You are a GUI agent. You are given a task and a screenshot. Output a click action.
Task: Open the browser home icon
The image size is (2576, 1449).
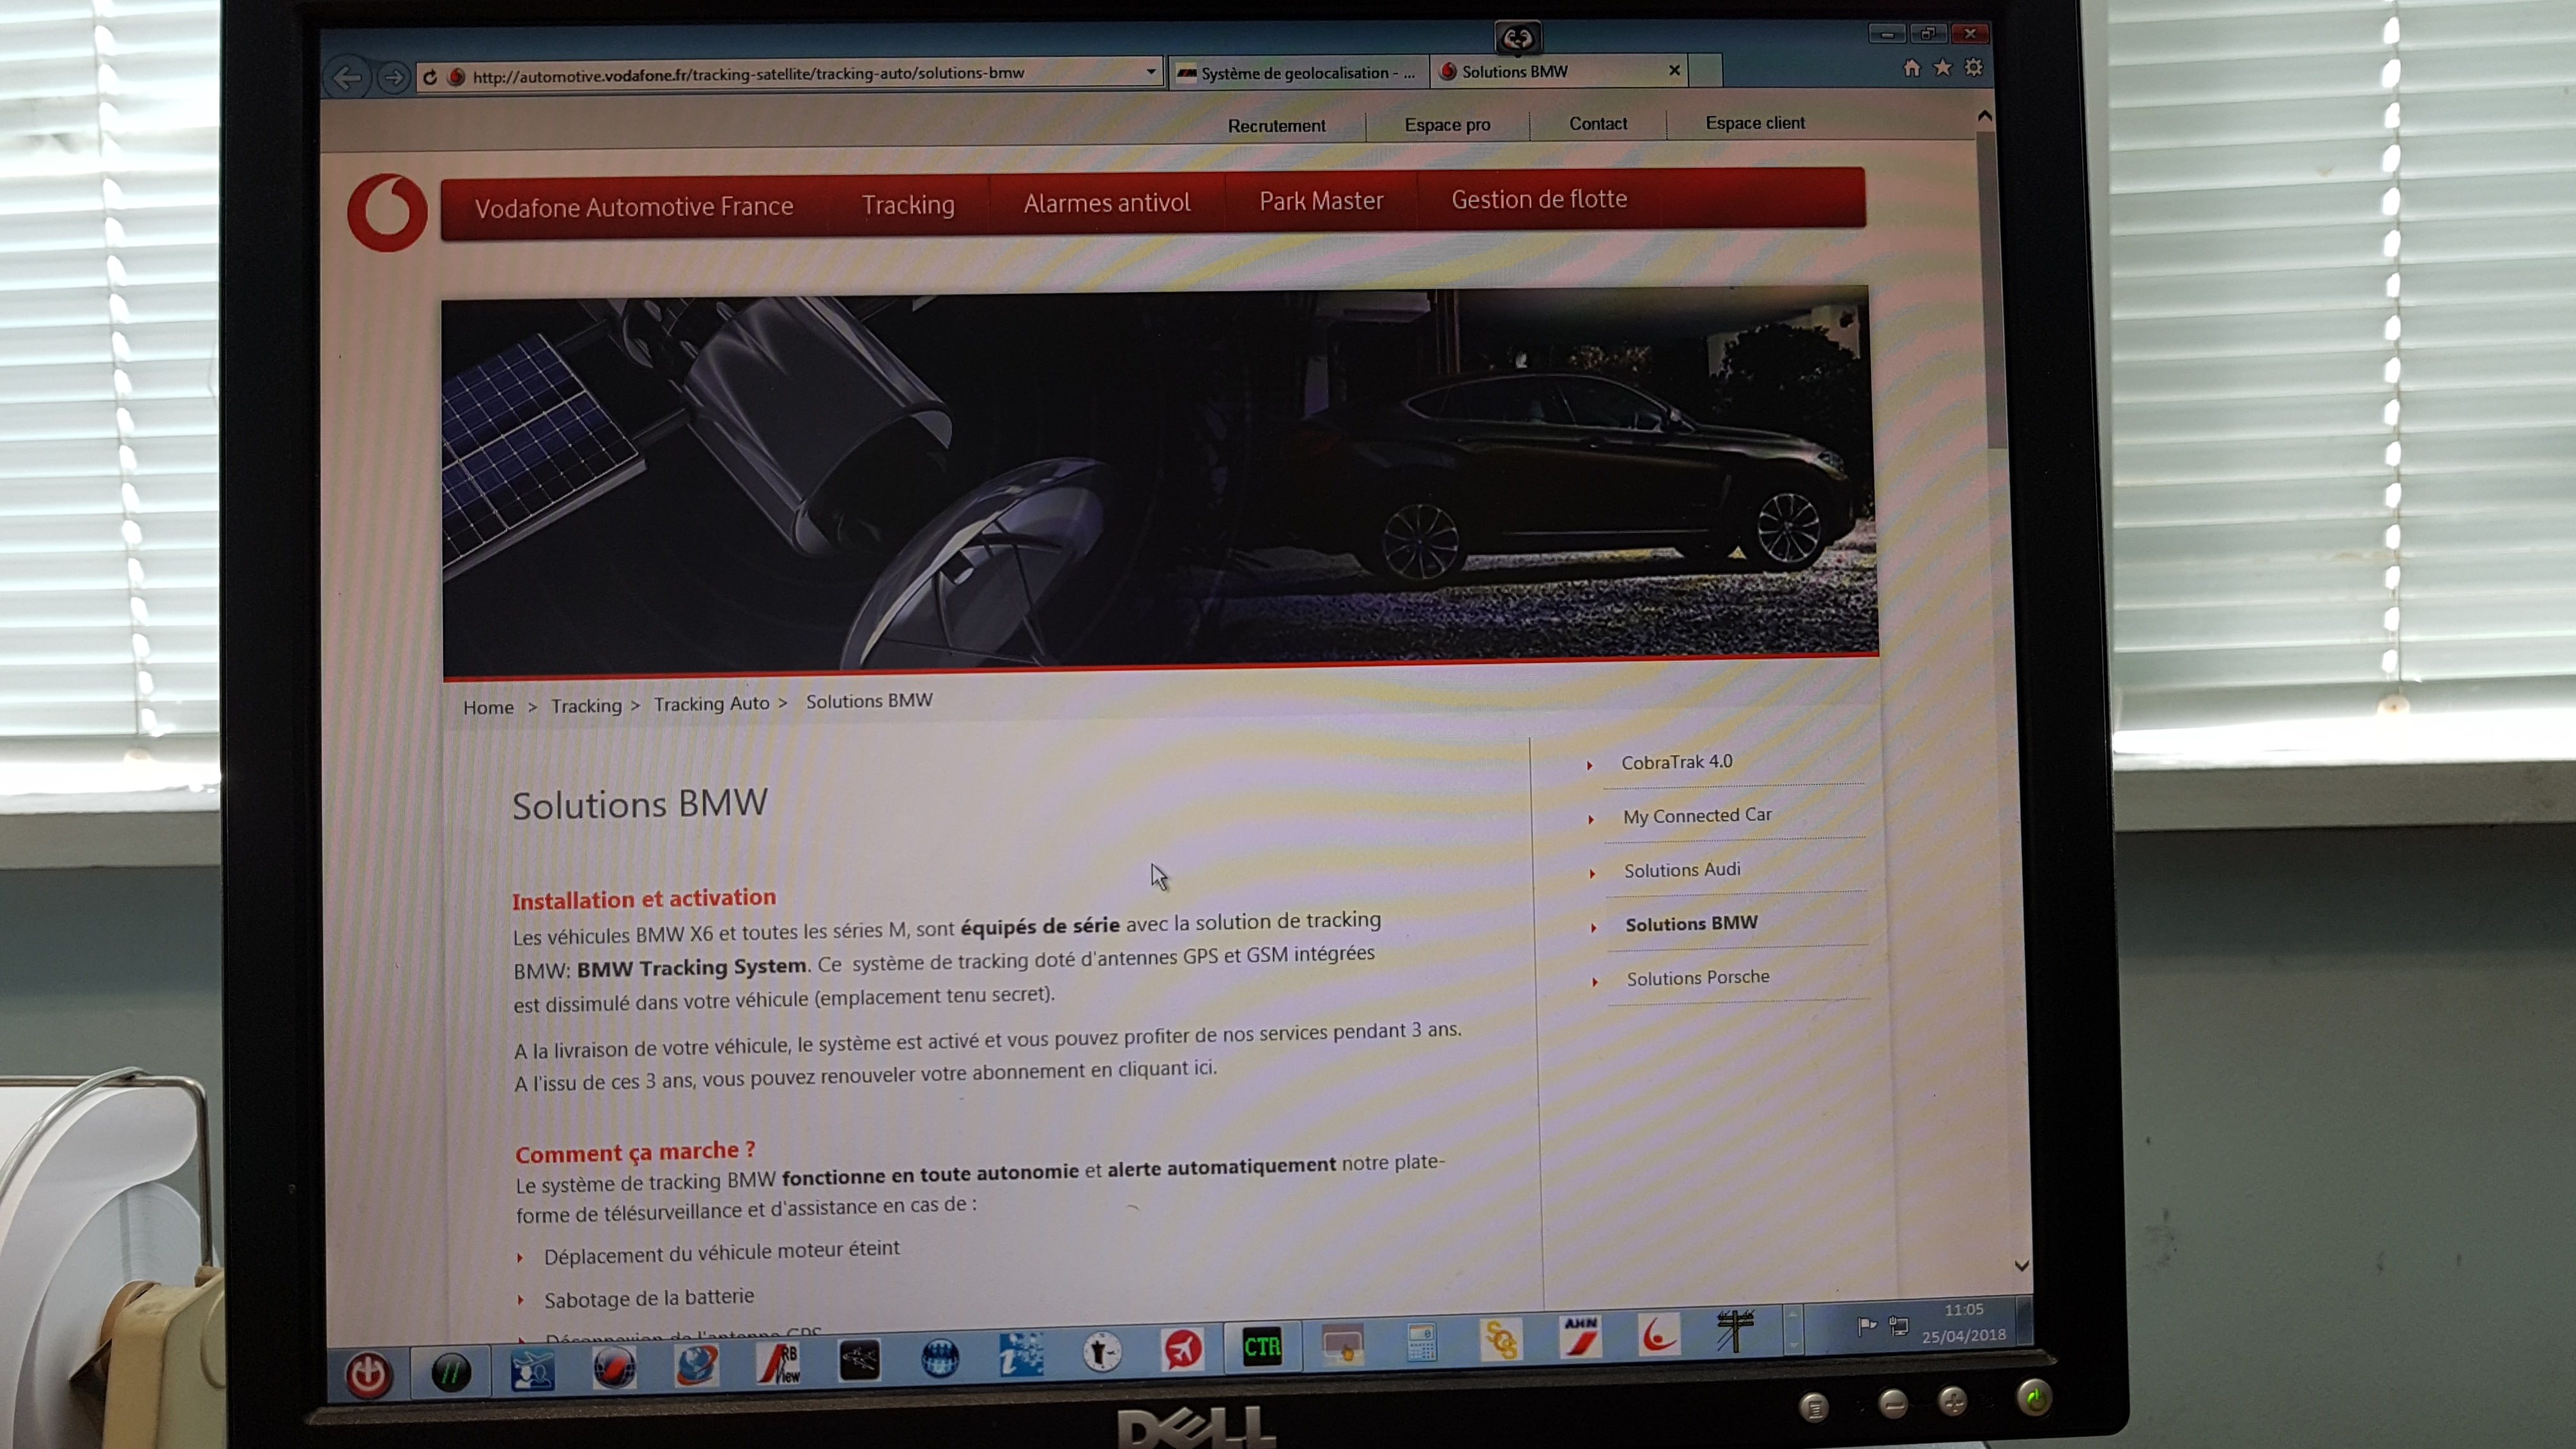coord(1911,68)
